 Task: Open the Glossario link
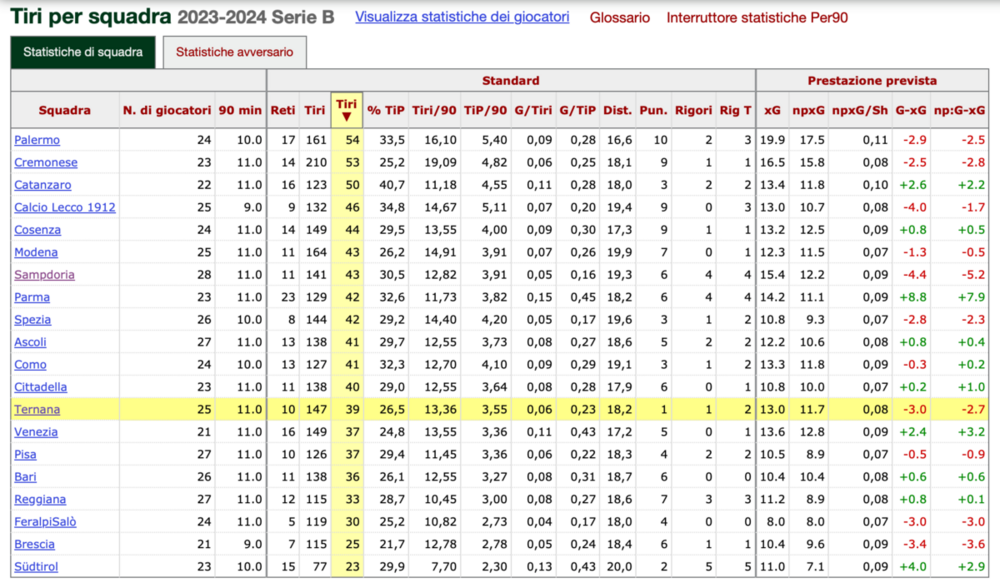pyautogui.click(x=619, y=18)
